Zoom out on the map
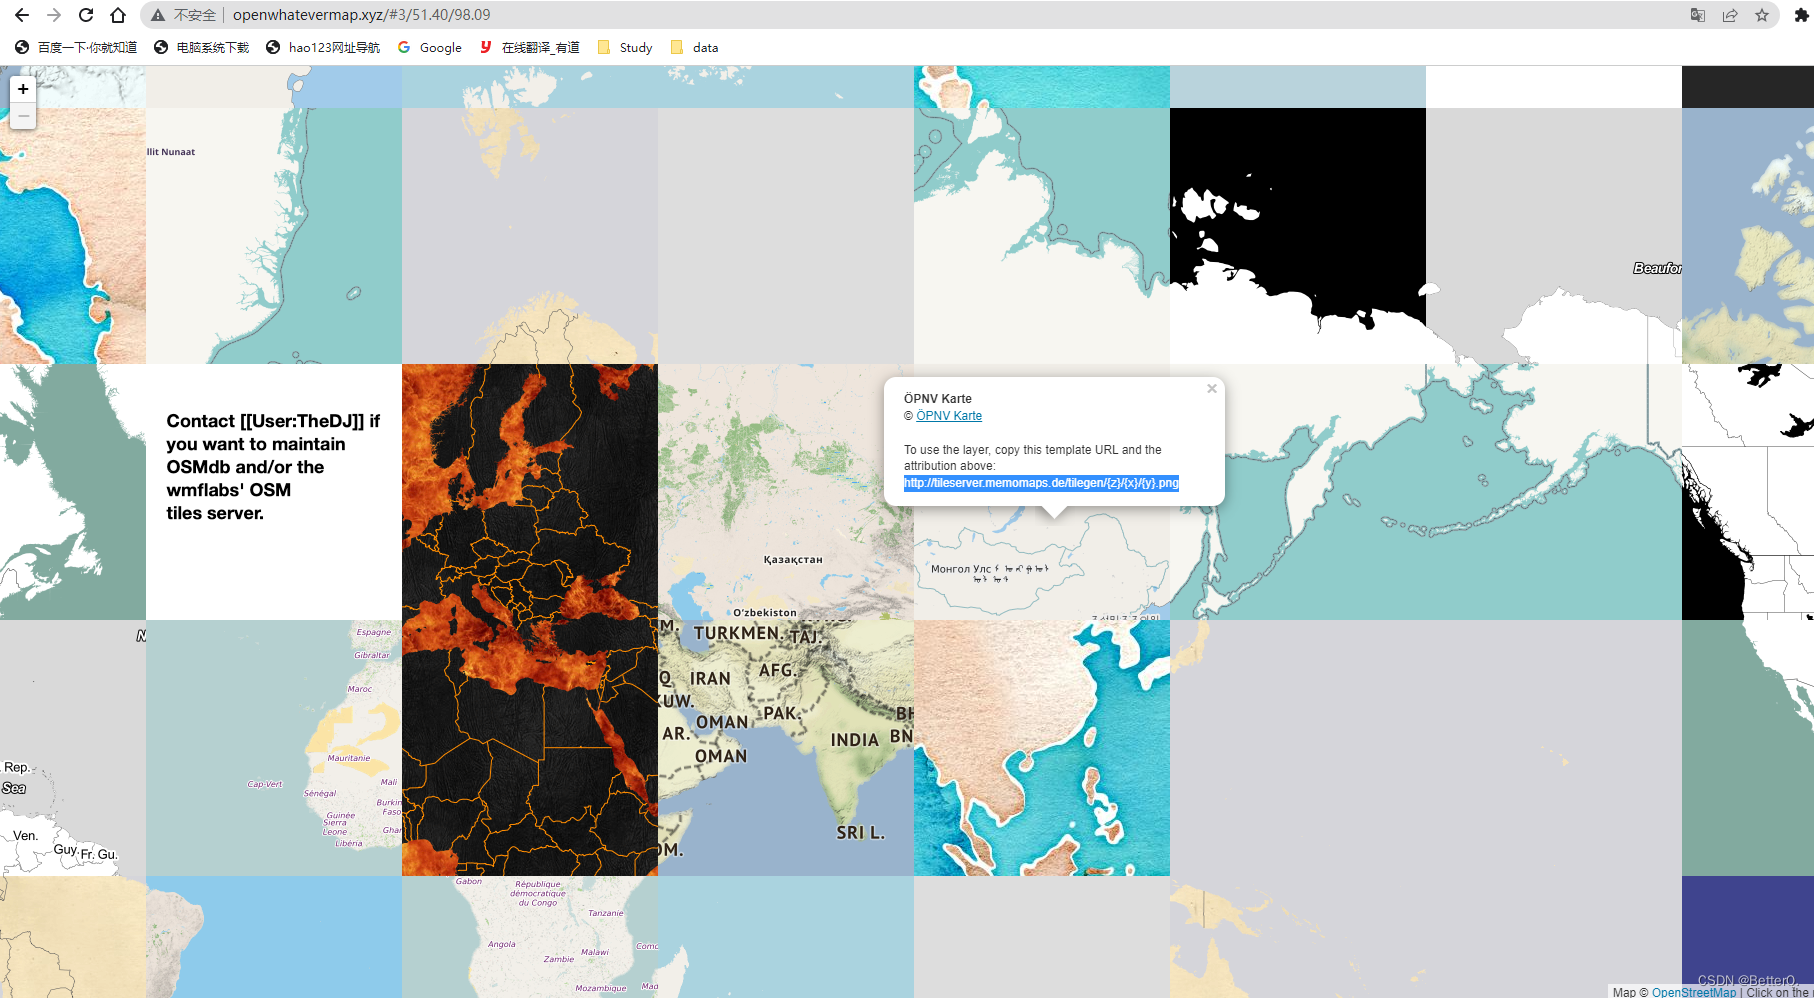 coord(23,116)
